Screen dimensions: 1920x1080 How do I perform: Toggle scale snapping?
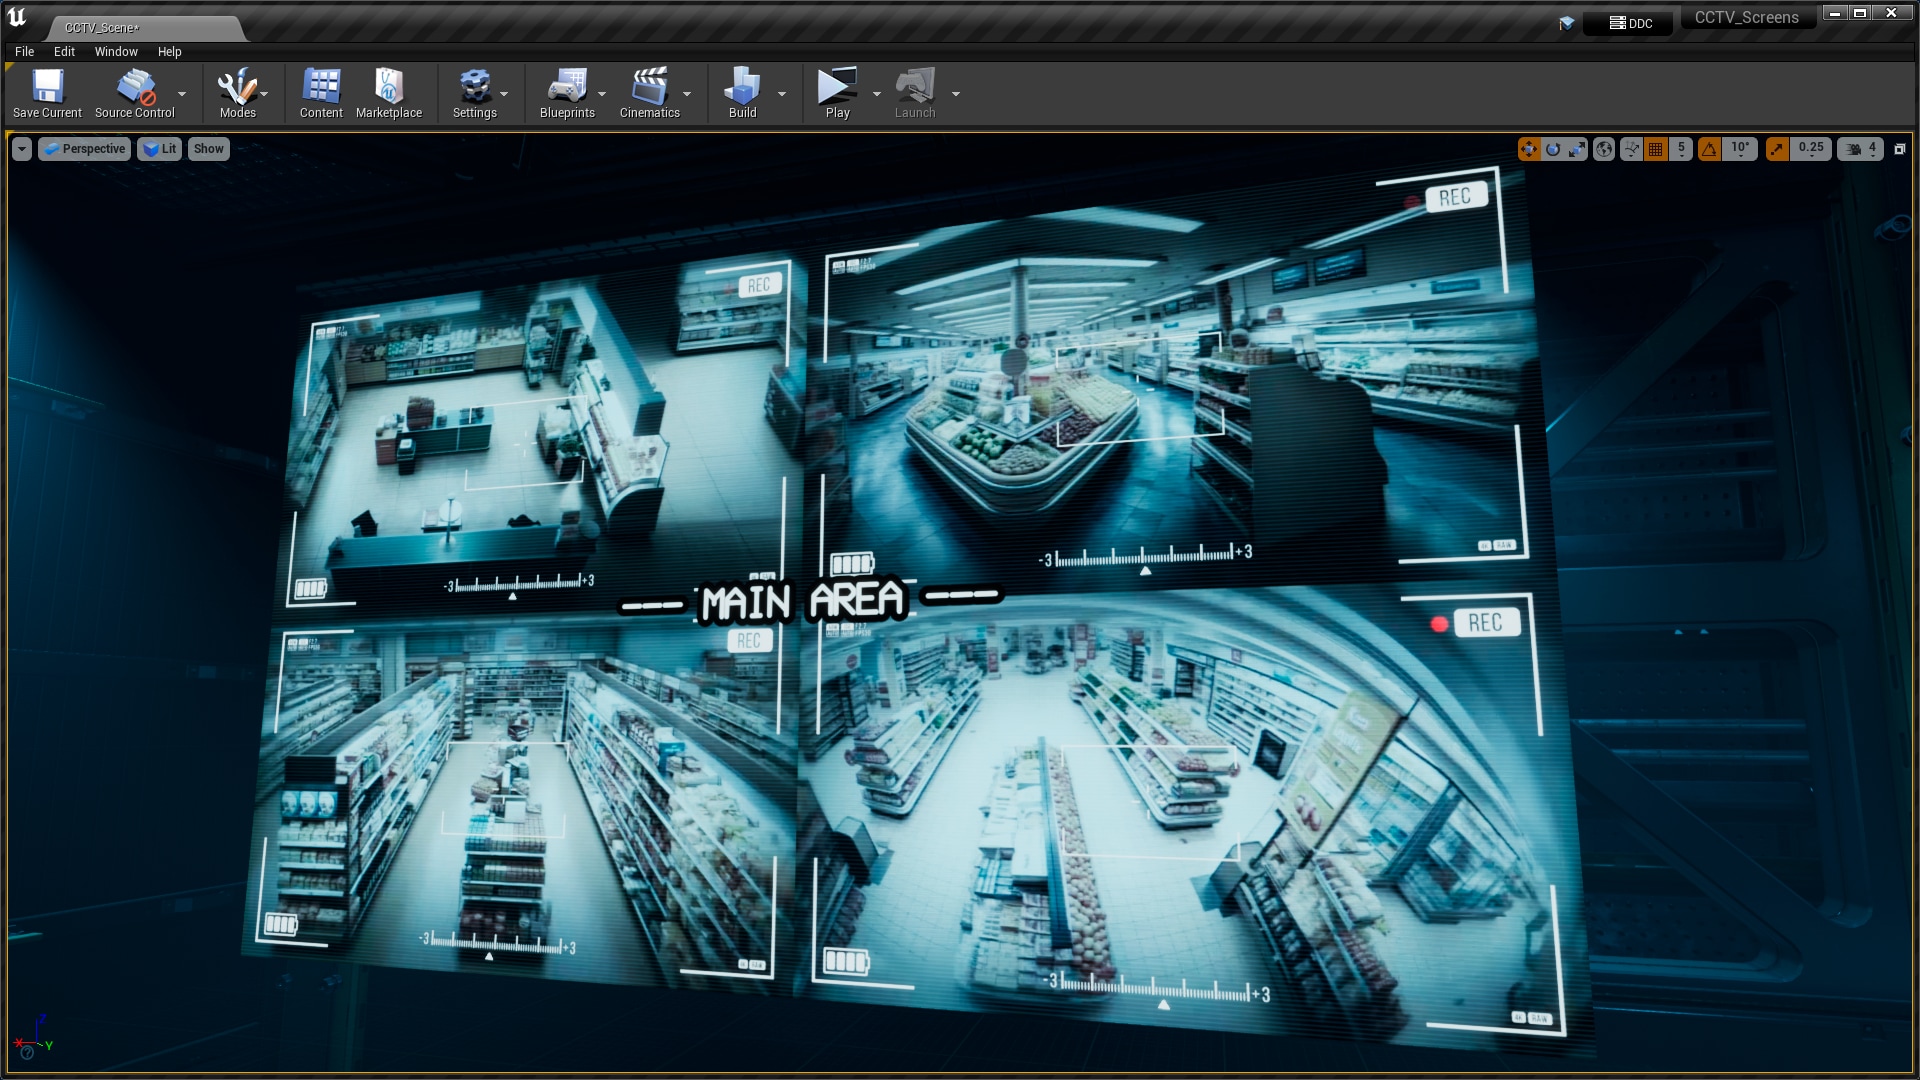[x=1776, y=149]
